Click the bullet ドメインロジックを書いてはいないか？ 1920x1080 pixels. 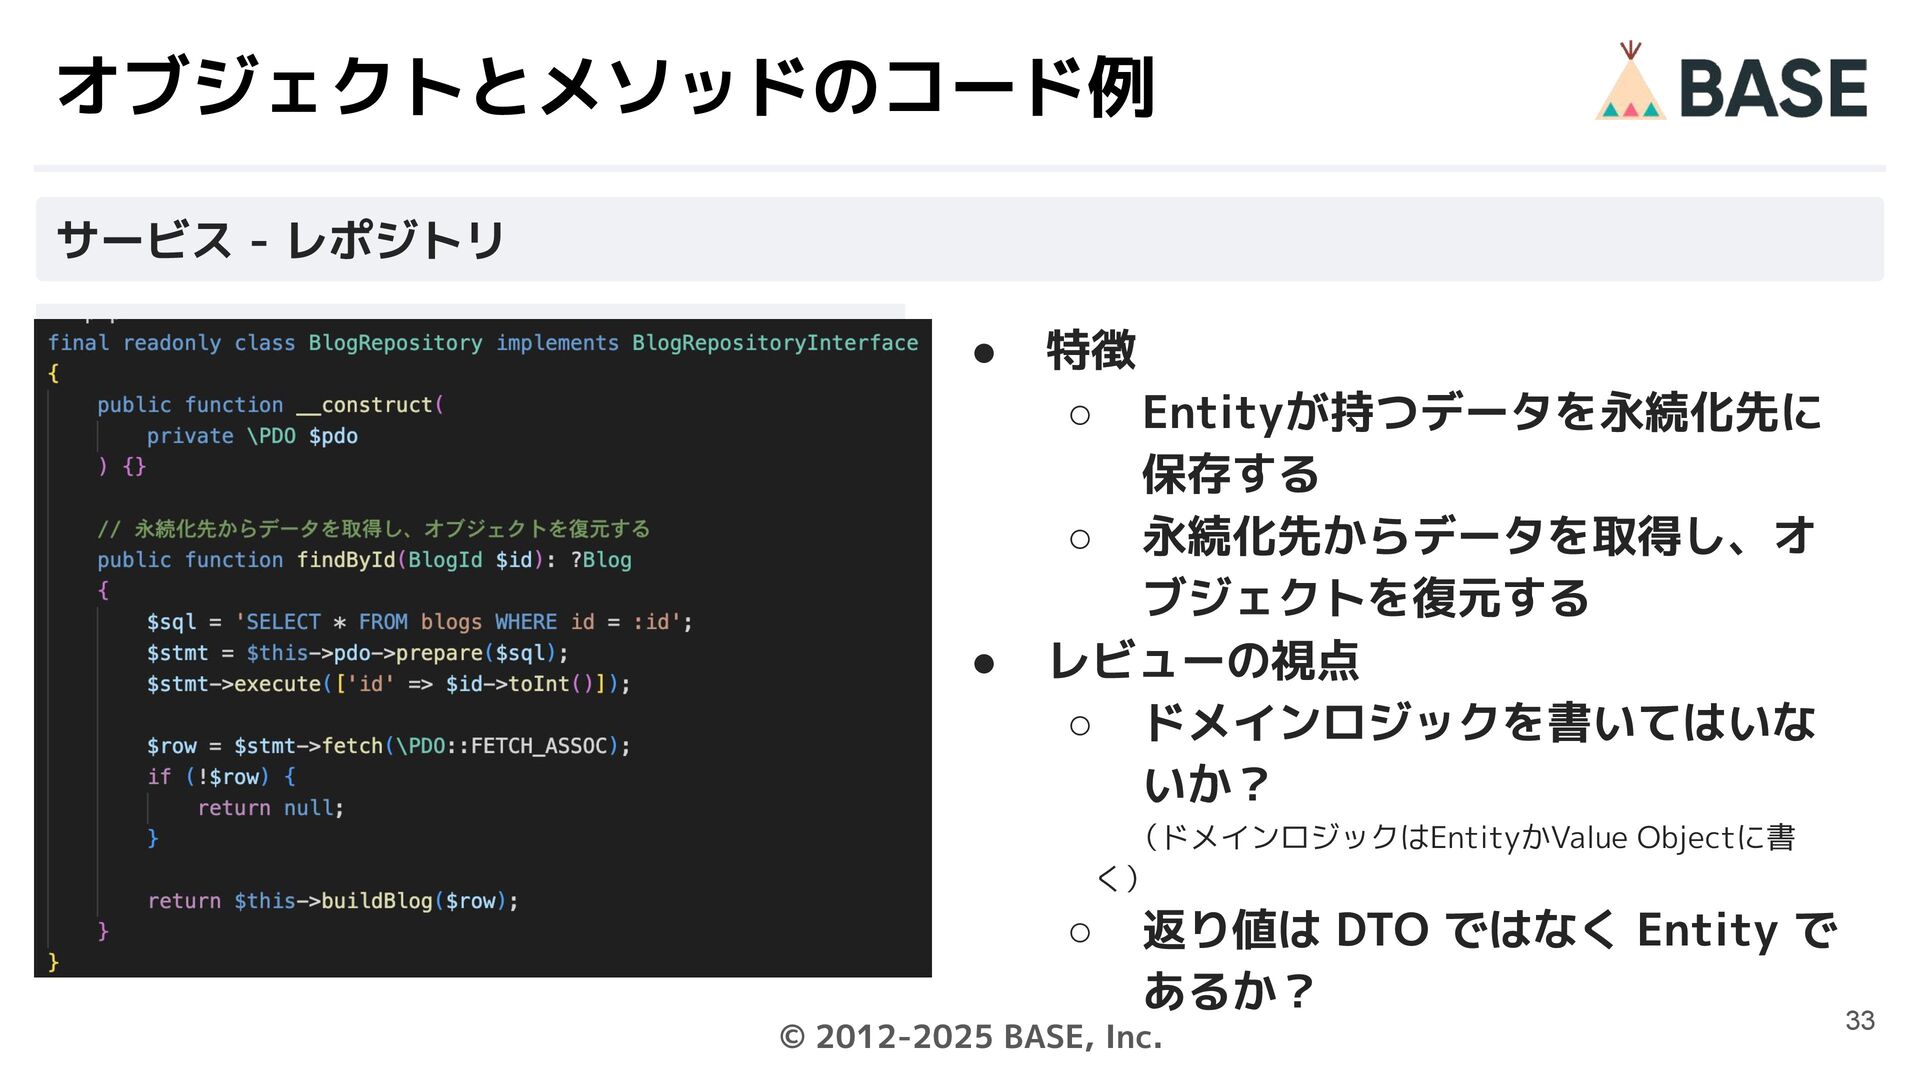tap(1479, 753)
